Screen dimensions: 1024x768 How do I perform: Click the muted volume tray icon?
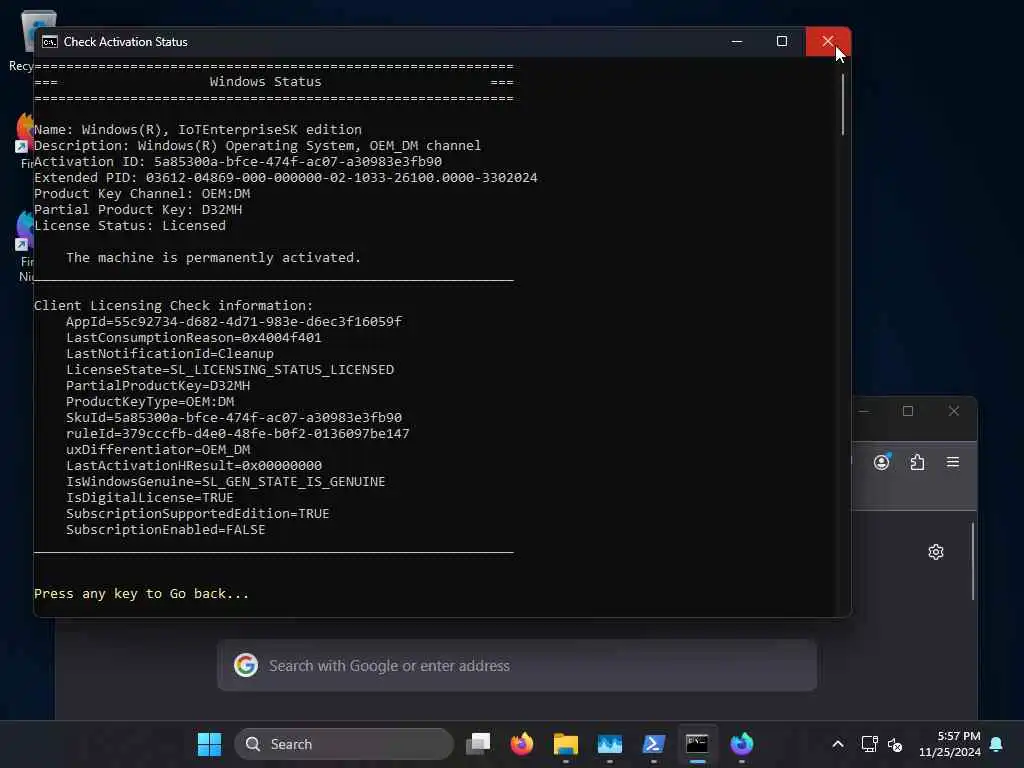tap(895, 744)
